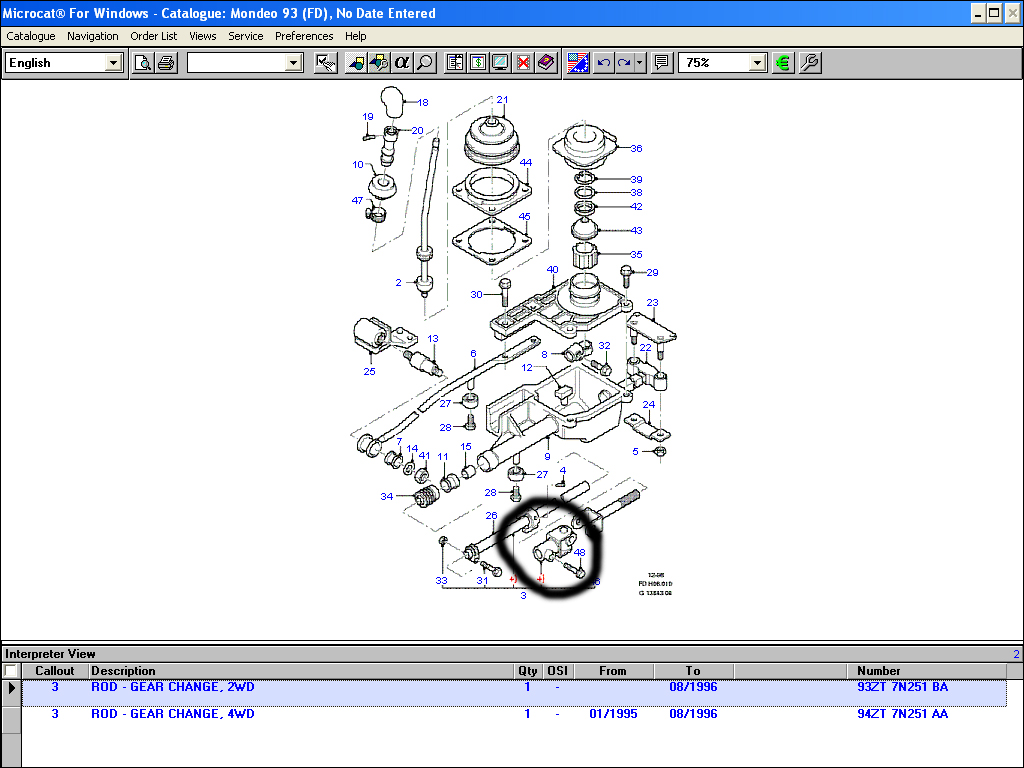Image resolution: width=1024 pixels, height=768 pixels.
Task: Expand the 75% zoom level dropdown
Action: (757, 63)
